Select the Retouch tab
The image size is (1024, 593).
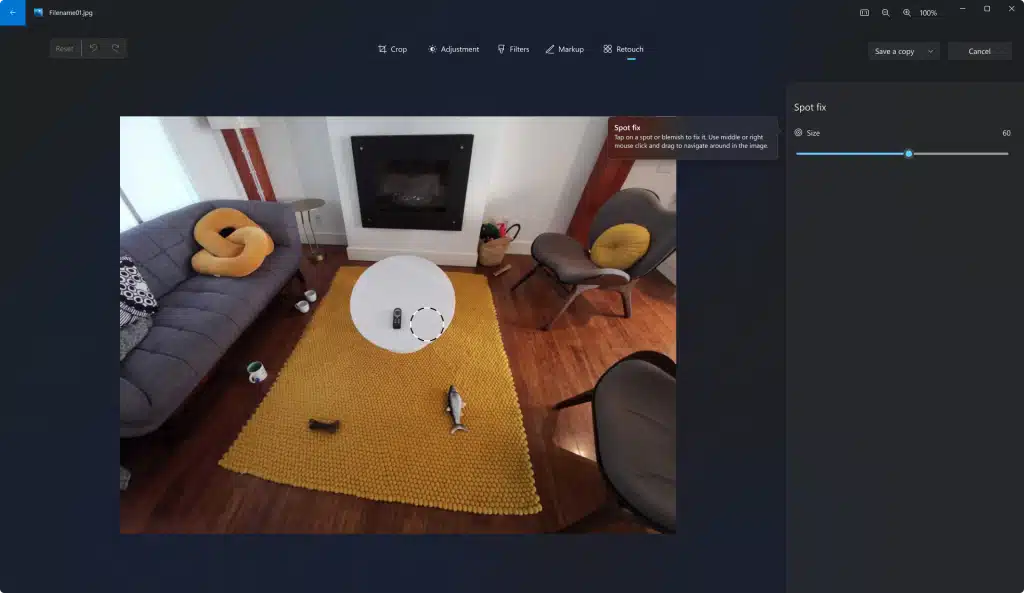pyautogui.click(x=624, y=49)
